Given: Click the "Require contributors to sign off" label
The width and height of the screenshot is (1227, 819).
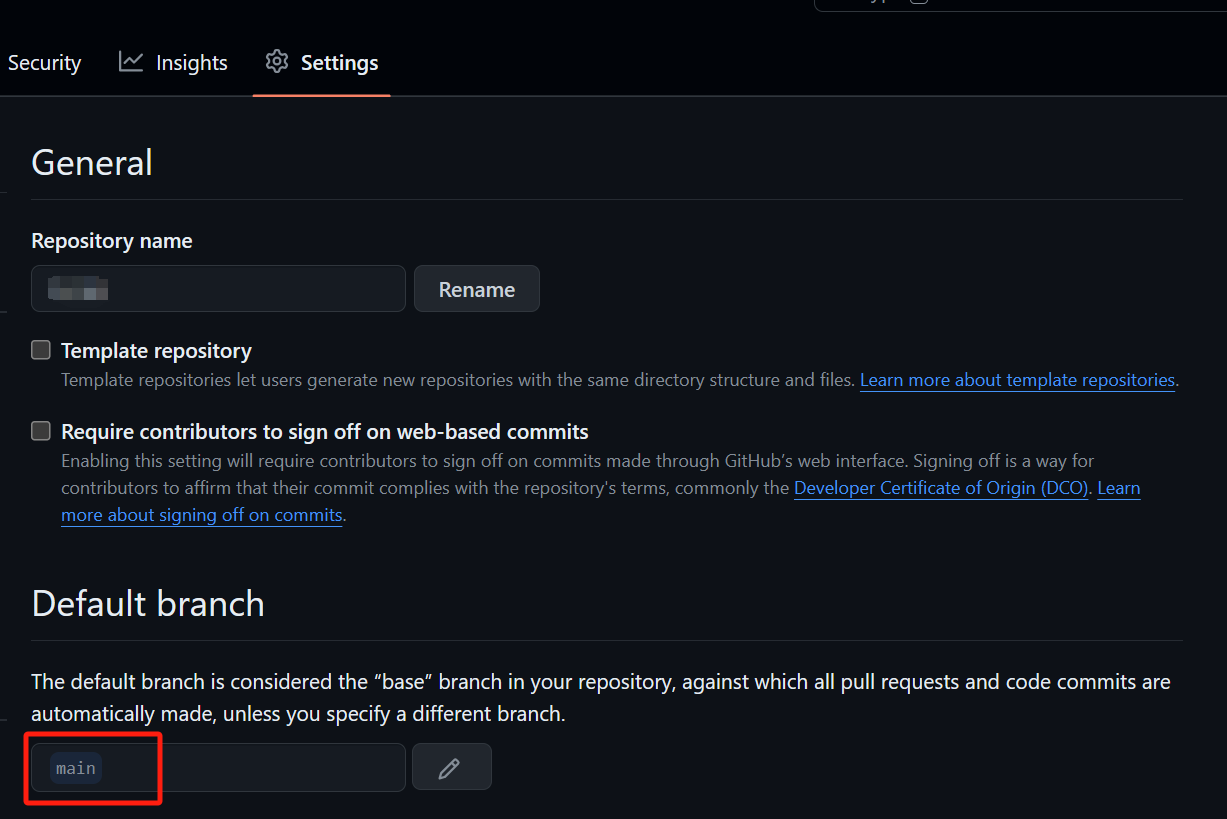Looking at the screenshot, I should coord(325,432).
